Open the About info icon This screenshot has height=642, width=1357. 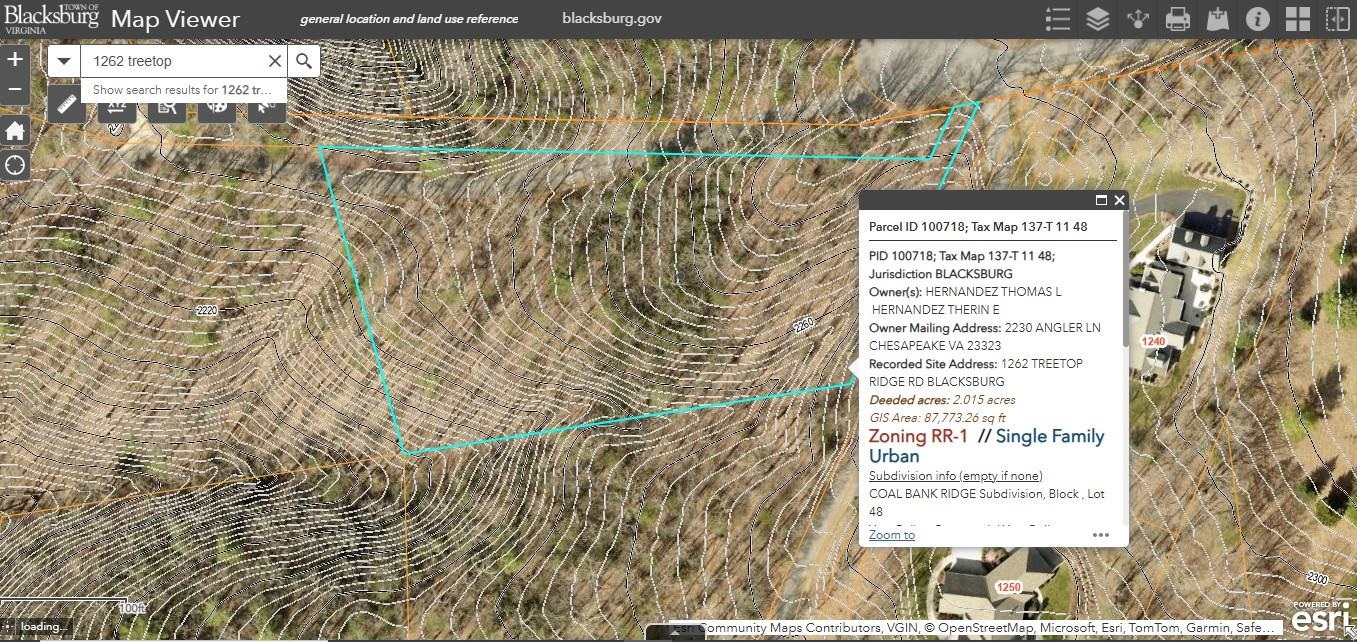[1258, 19]
